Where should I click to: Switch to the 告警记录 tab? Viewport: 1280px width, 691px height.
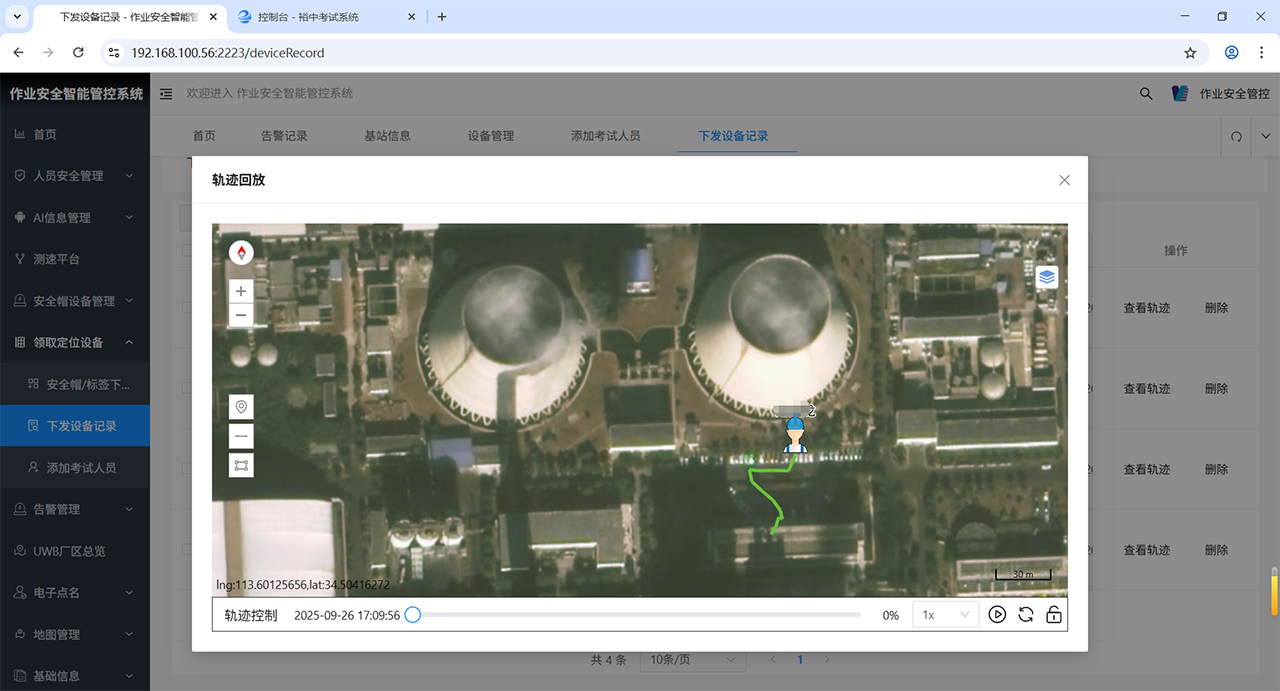pos(284,136)
